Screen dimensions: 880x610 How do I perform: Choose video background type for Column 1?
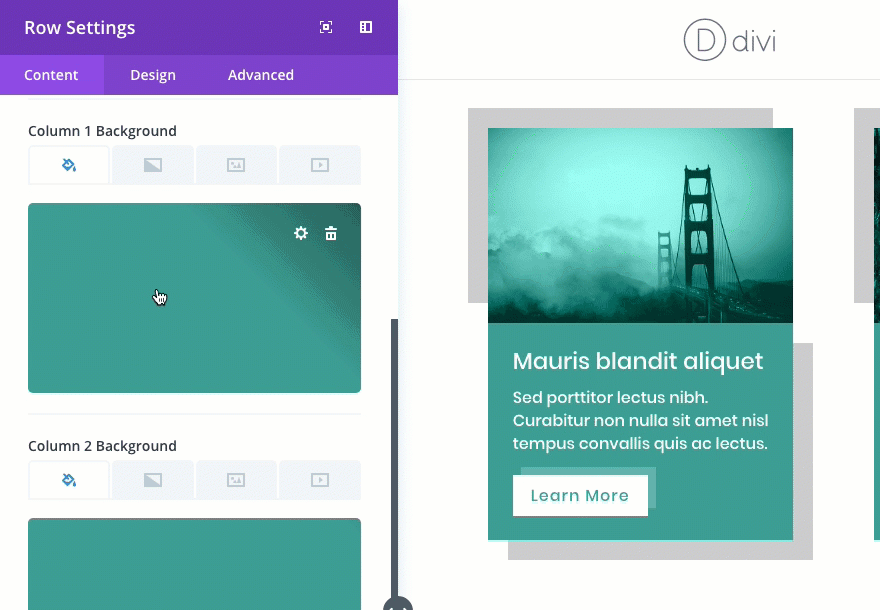(x=320, y=165)
